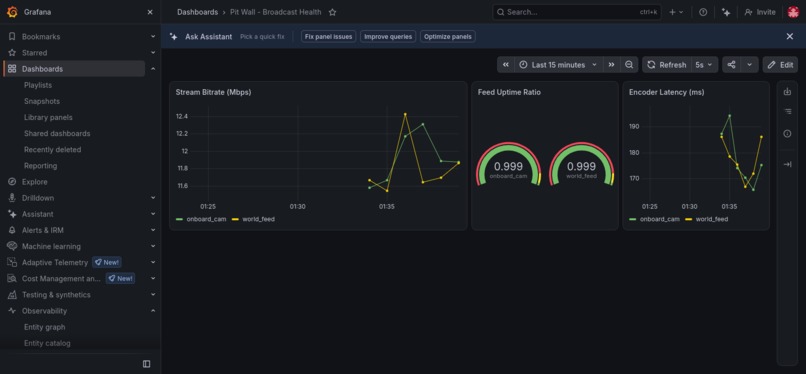Shift time range backward
The height and width of the screenshot is (374, 806).
coord(506,65)
